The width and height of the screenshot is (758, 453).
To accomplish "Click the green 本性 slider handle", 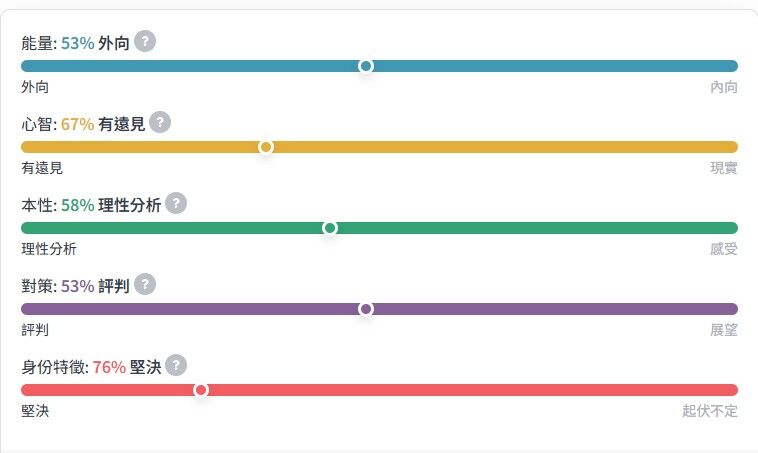I will 330,228.
